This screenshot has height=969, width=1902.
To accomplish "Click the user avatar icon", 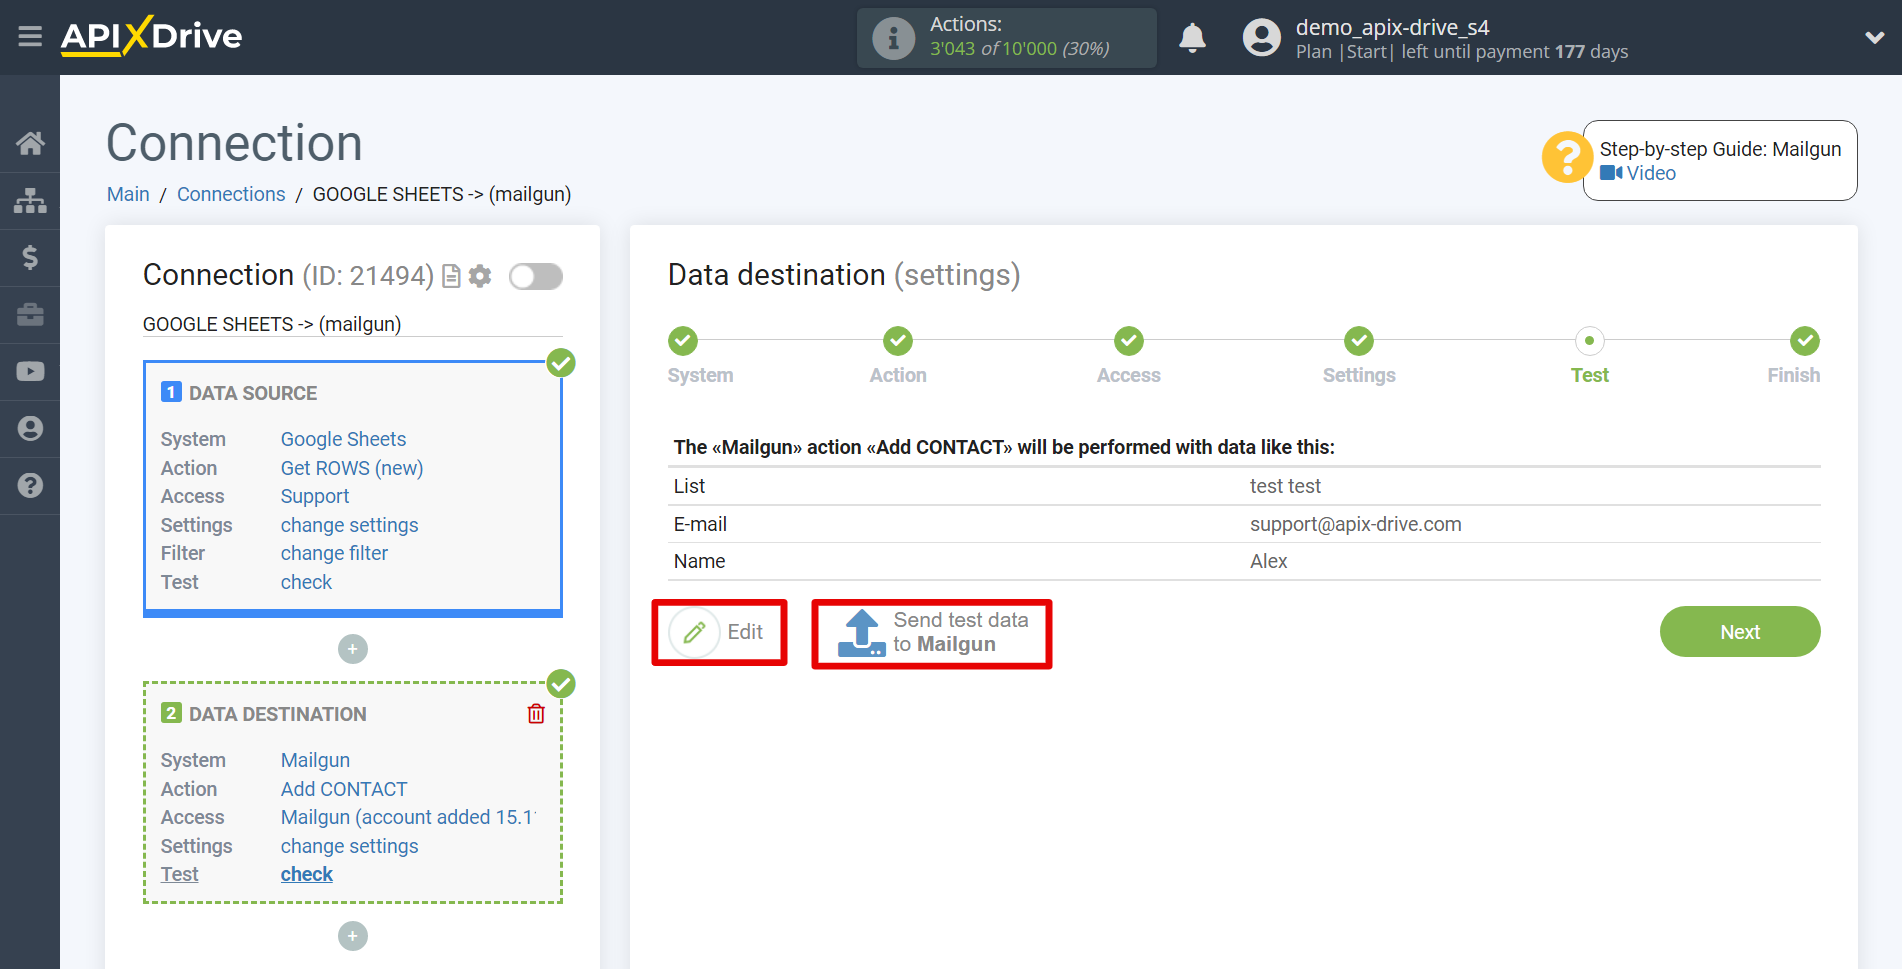I will tap(1261, 38).
